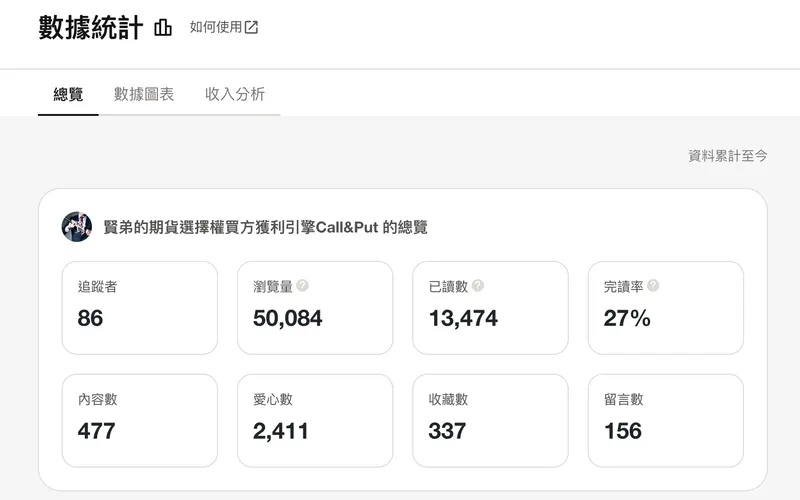
Task: Click the 完讀率 value 27%
Action: 627,318
